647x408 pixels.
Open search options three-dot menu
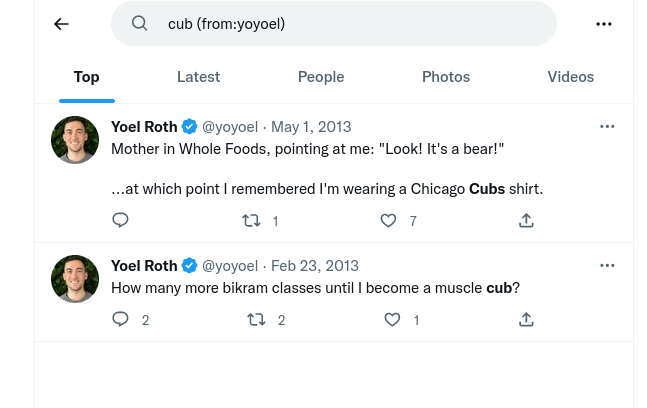(604, 24)
